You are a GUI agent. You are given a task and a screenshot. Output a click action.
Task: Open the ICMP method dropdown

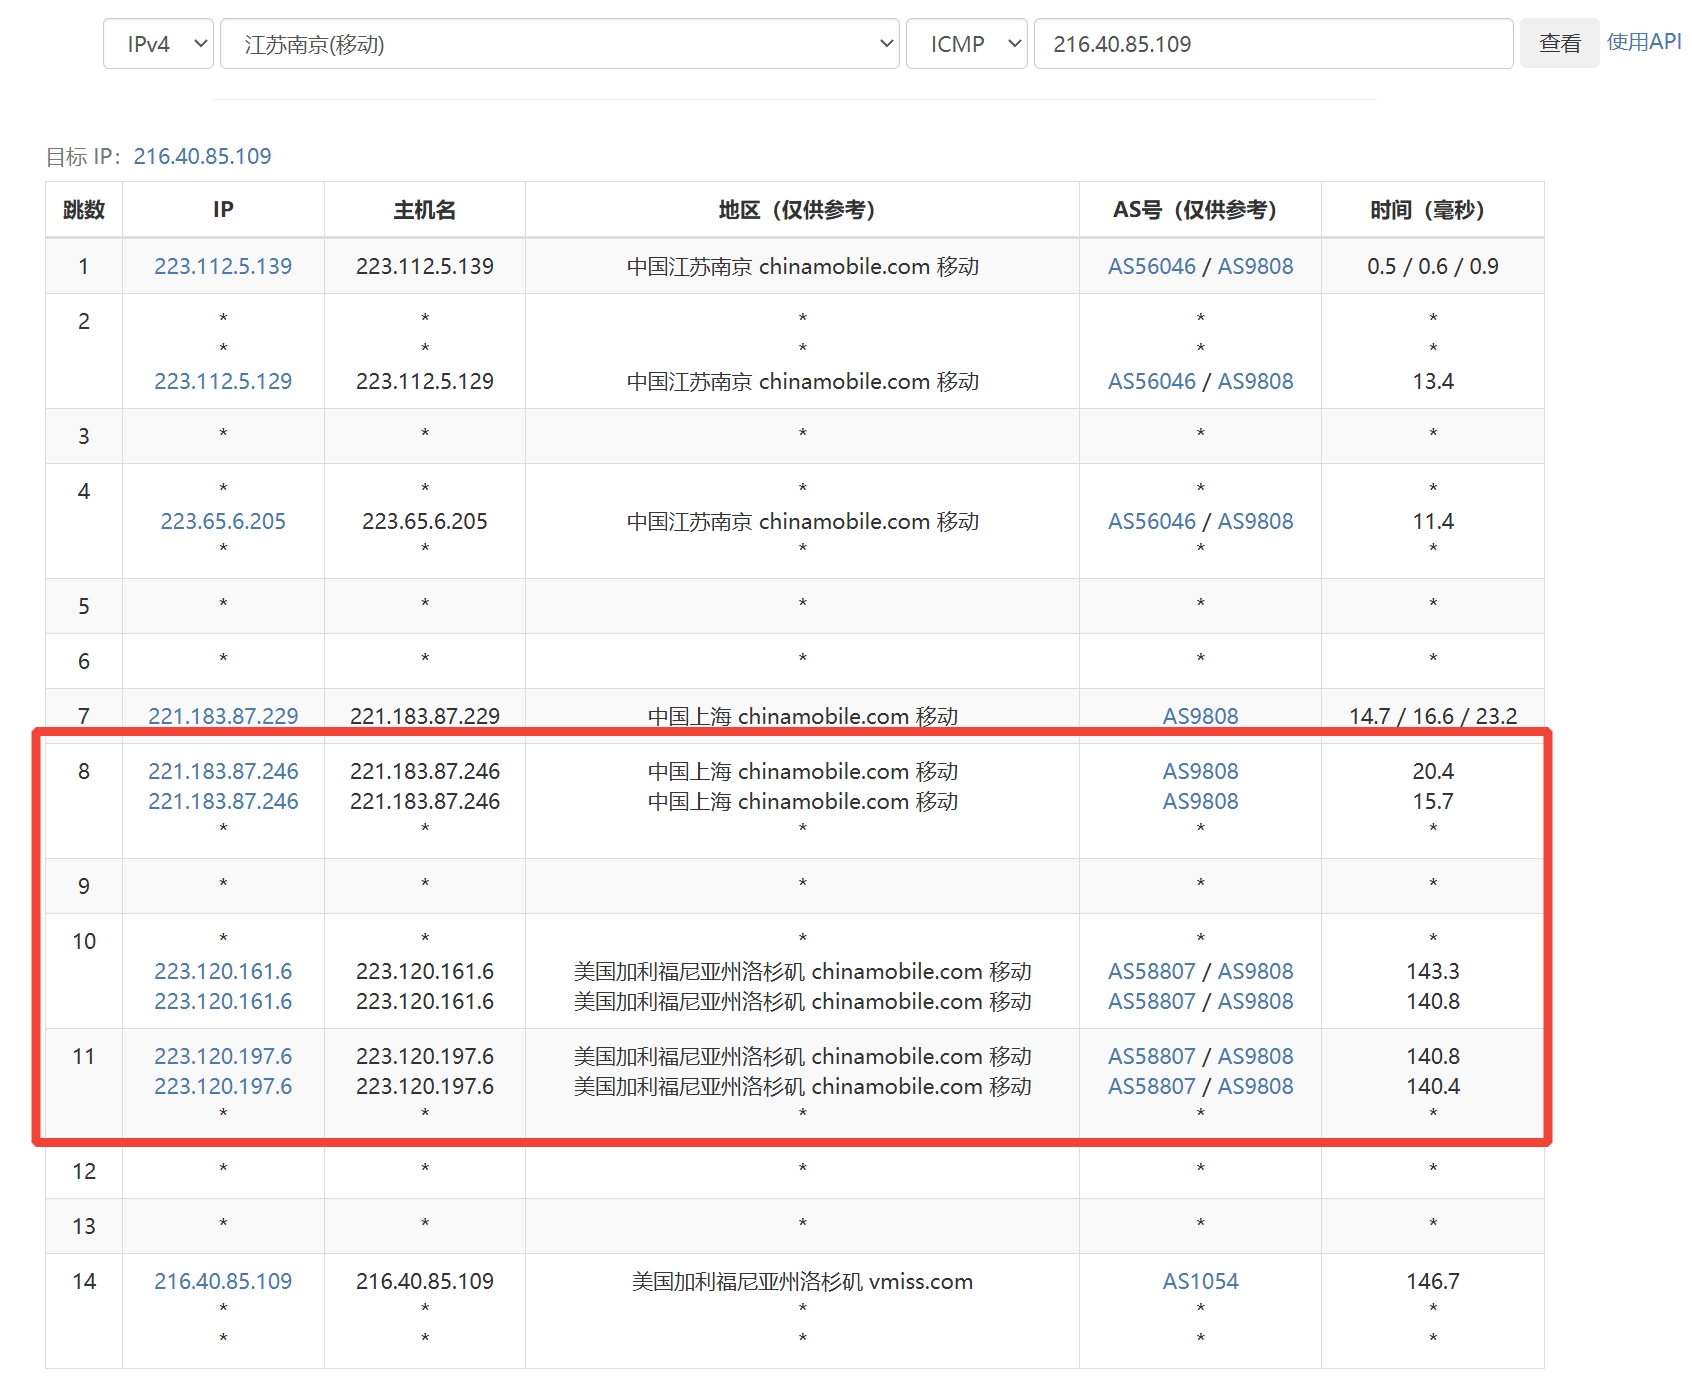click(966, 44)
